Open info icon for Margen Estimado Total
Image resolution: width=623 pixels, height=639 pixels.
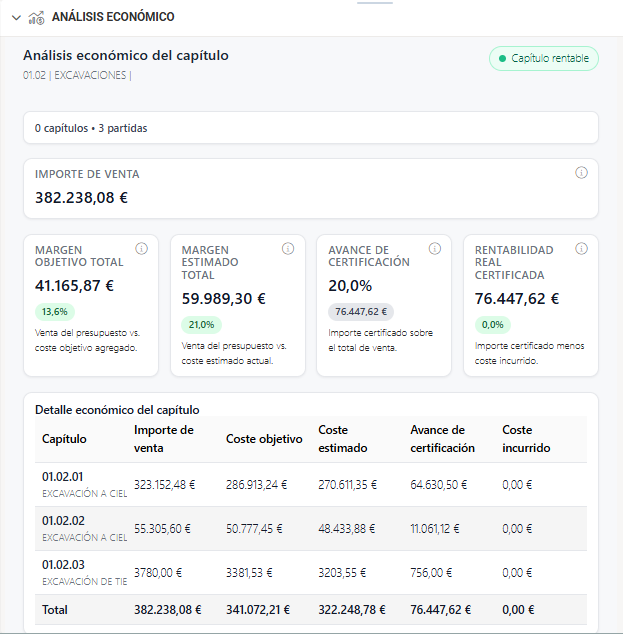click(x=288, y=249)
